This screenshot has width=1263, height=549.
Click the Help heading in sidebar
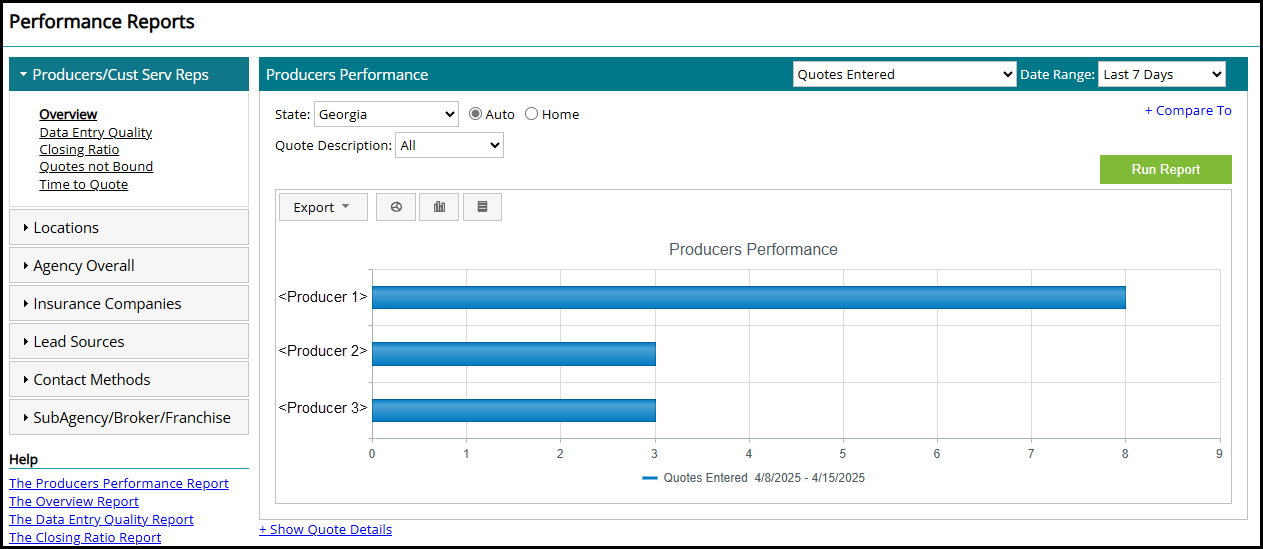pyautogui.click(x=24, y=459)
